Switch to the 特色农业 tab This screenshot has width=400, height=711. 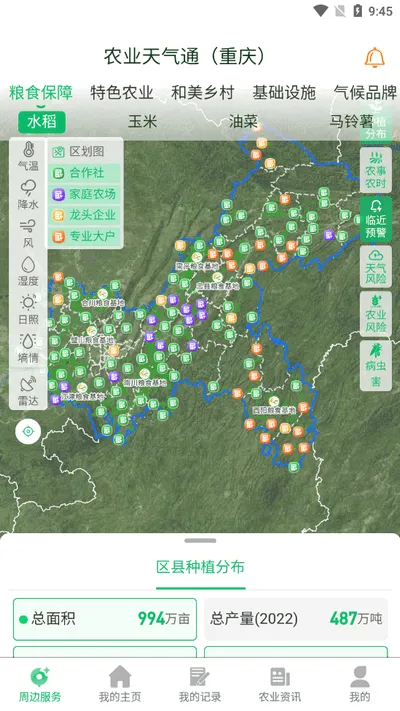122,93
